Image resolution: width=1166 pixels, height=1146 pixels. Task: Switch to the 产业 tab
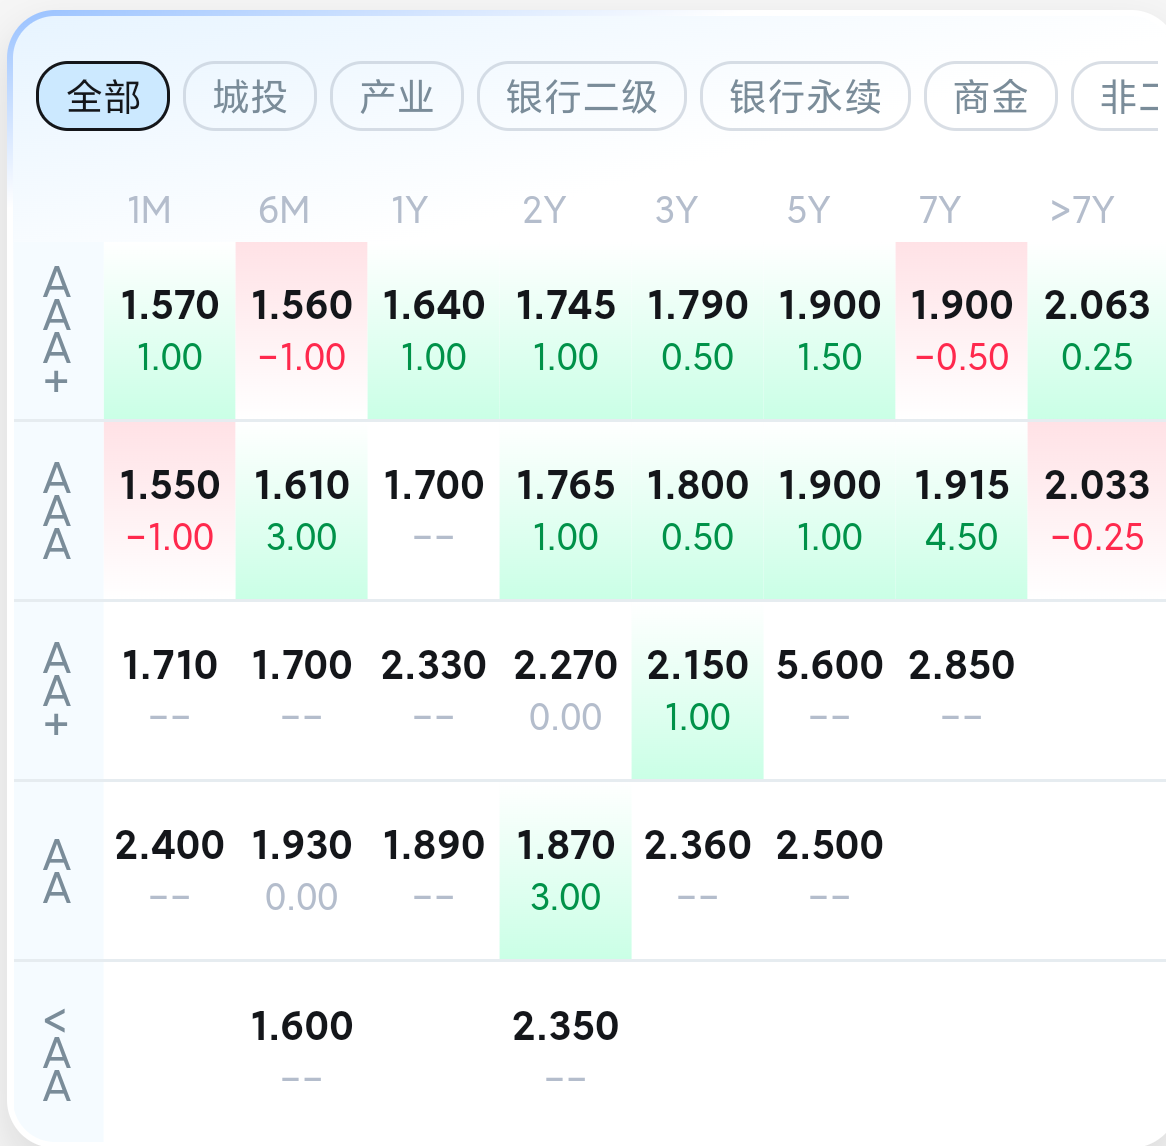tap(397, 96)
